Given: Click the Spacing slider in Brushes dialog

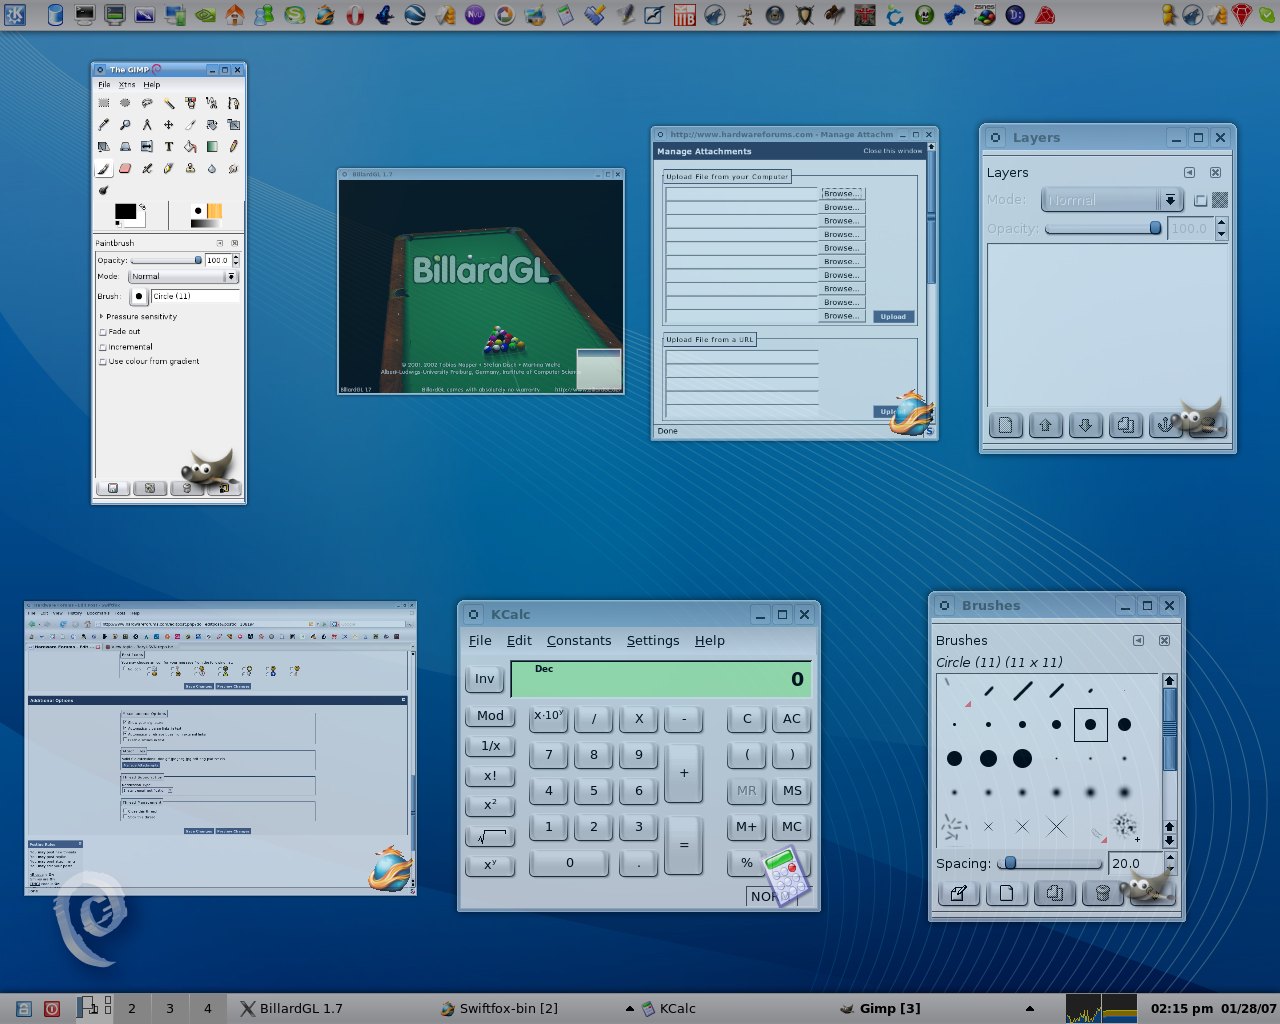Looking at the screenshot, I should pos(1050,863).
